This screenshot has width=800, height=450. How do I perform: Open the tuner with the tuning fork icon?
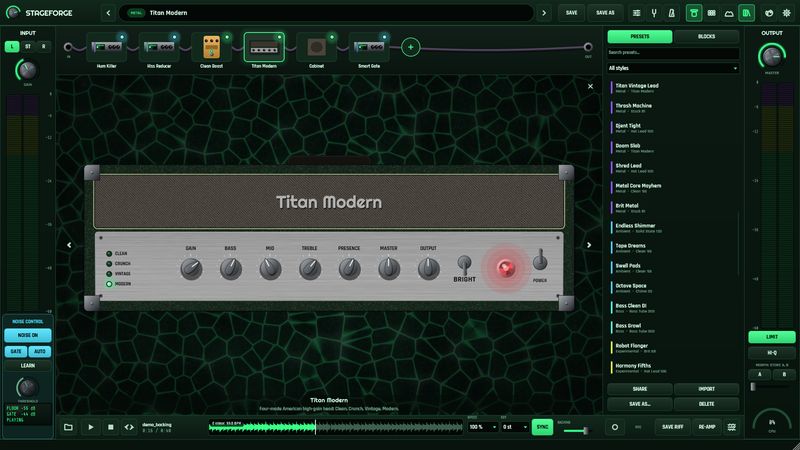[654, 13]
